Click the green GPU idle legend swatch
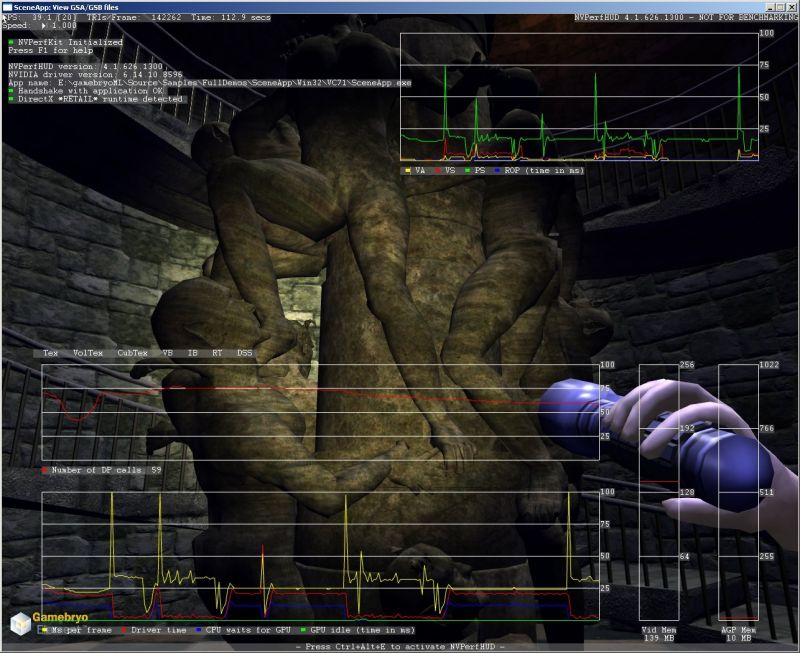The width and height of the screenshot is (800, 653). (x=303, y=630)
